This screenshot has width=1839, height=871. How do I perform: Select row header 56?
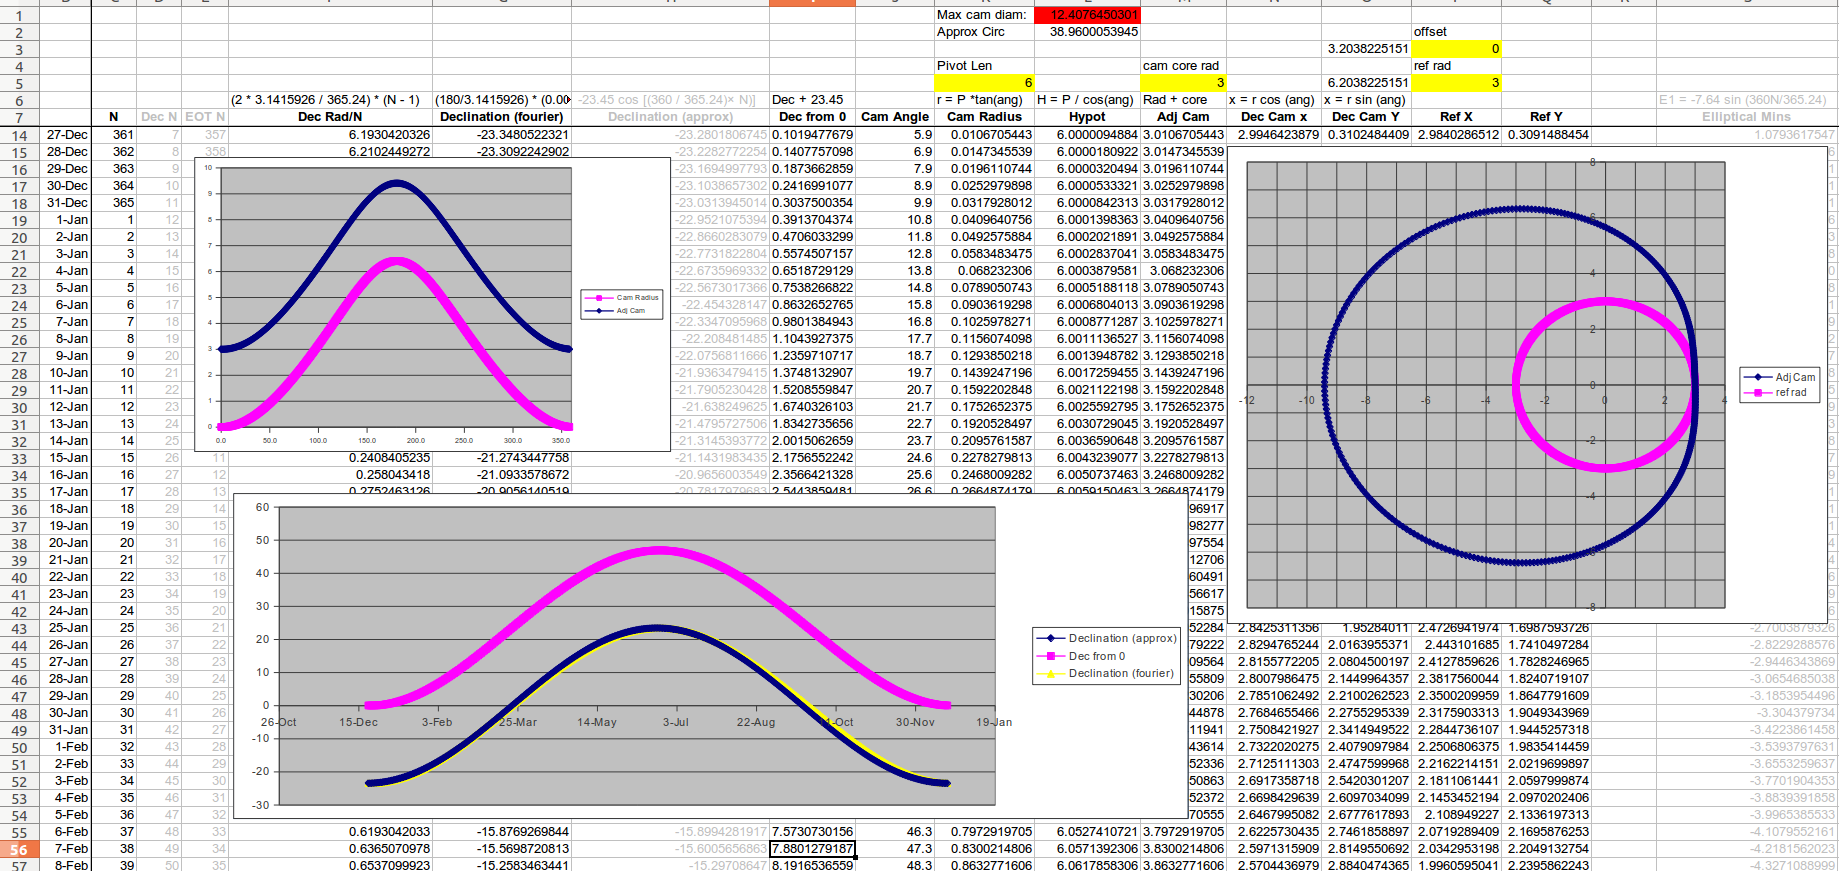click(x=20, y=849)
